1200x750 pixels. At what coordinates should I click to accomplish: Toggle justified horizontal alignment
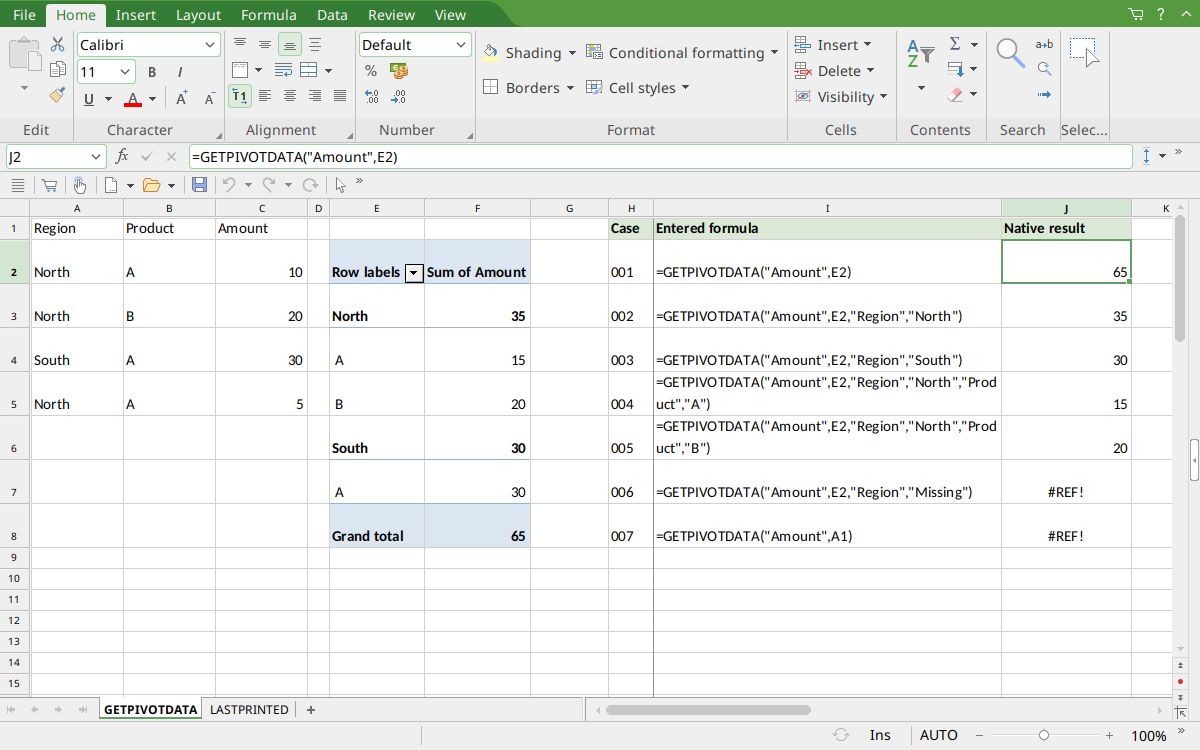click(x=340, y=97)
